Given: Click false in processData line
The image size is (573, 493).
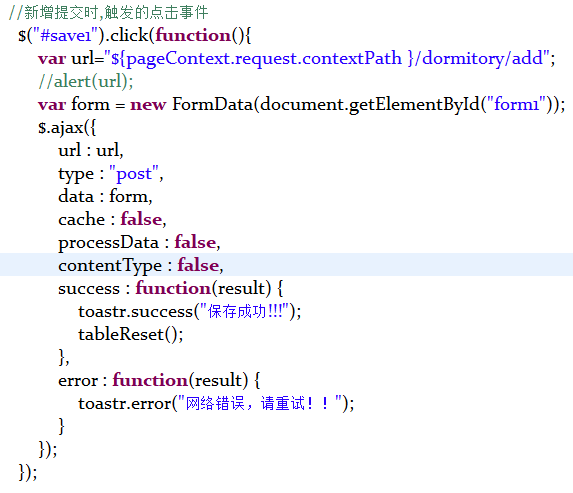Looking at the screenshot, I should 195,242.
